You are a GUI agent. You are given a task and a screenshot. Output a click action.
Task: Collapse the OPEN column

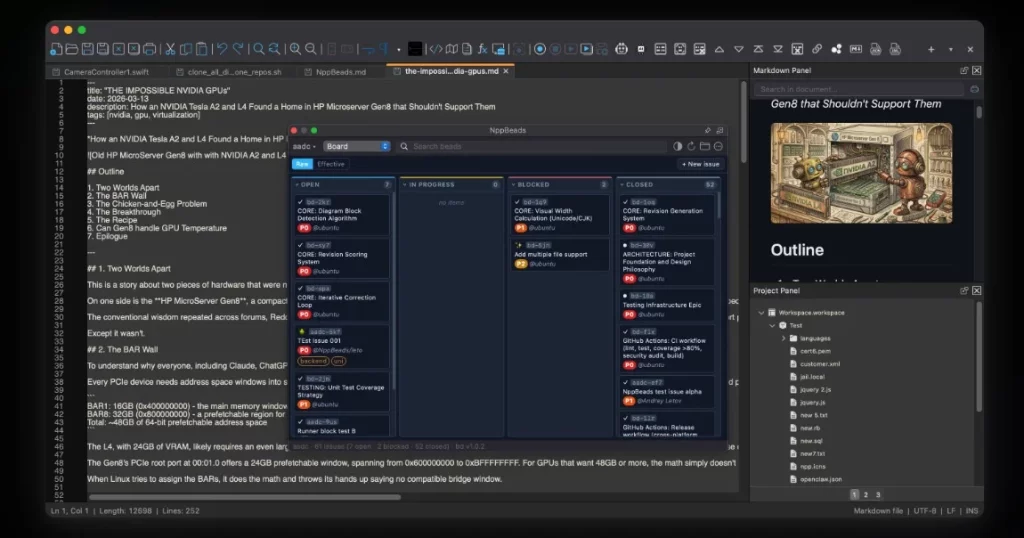297,185
